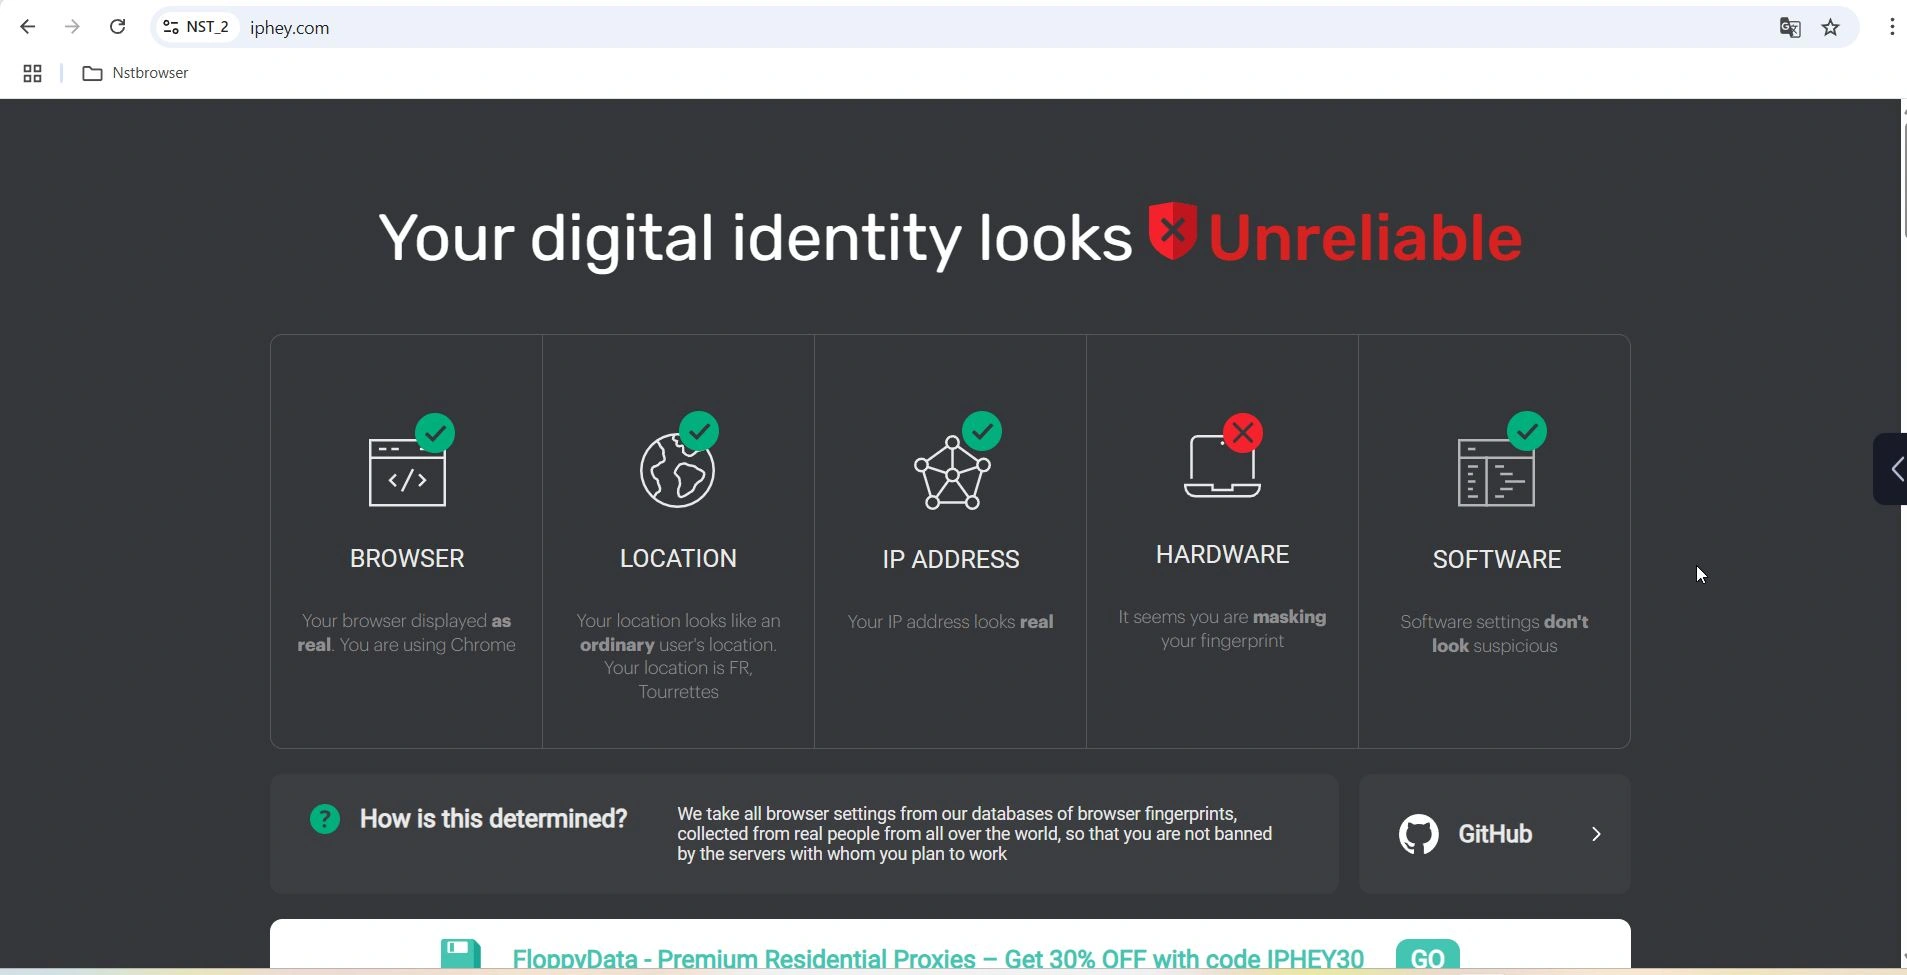Click the browser forward arrow

73,27
